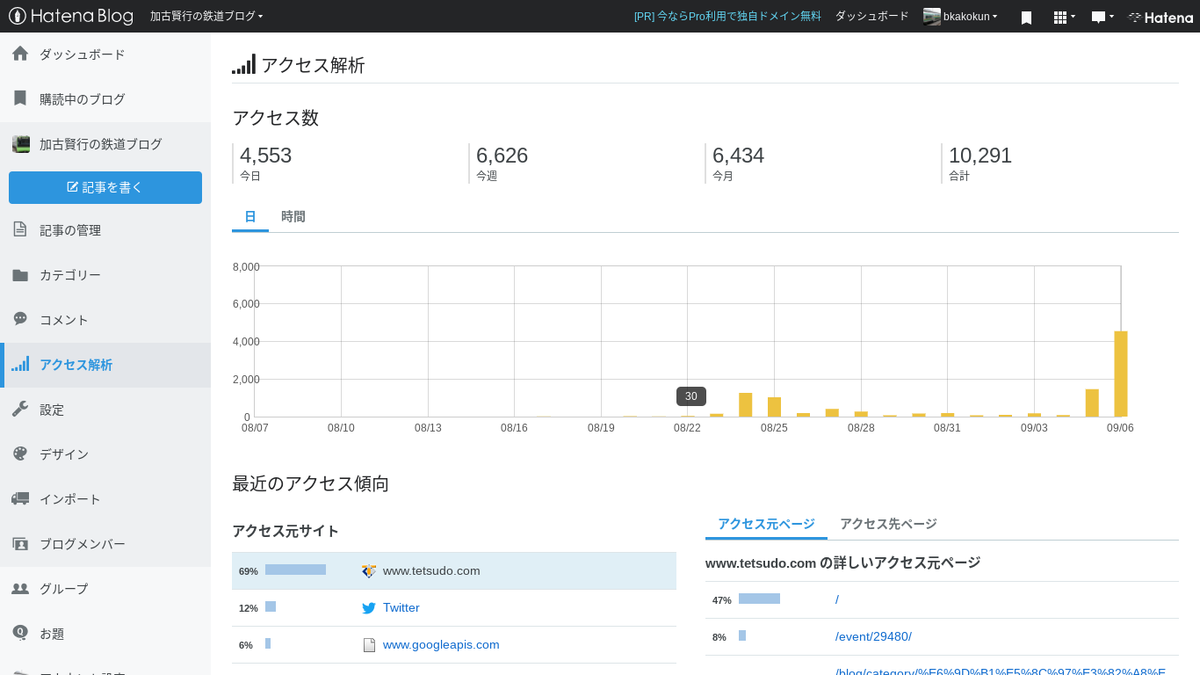The height and width of the screenshot is (675, 1200).
Task: Click the bookmark icon in top bar
Action: (1026, 17)
